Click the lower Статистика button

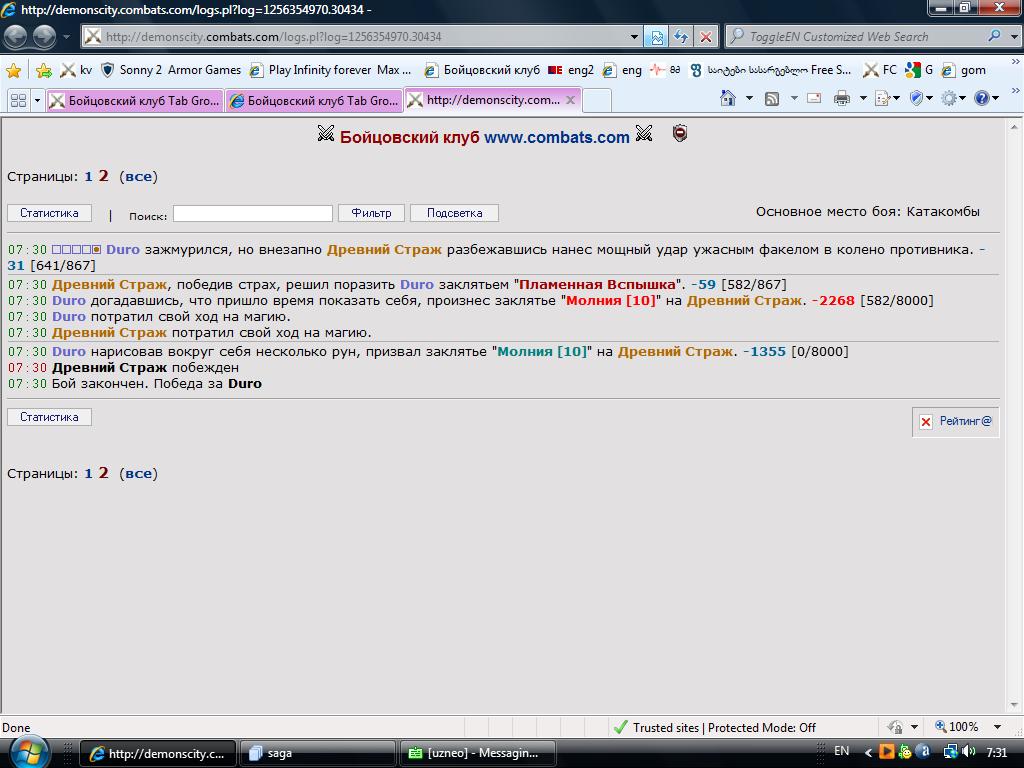(x=50, y=417)
